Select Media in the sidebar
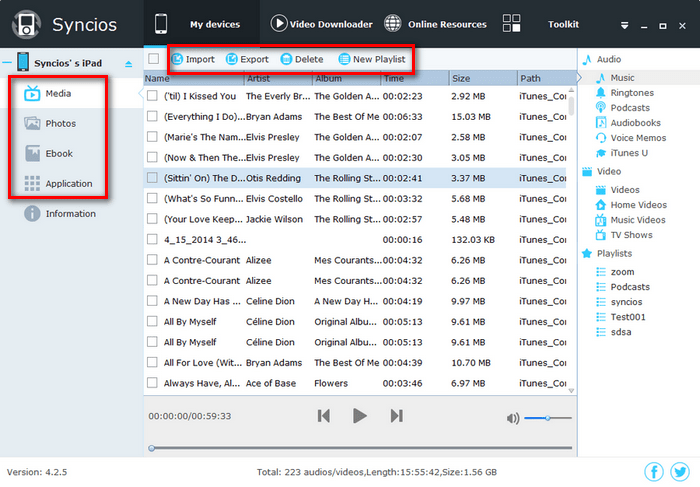Image resolution: width=700 pixels, height=487 pixels. [58, 93]
